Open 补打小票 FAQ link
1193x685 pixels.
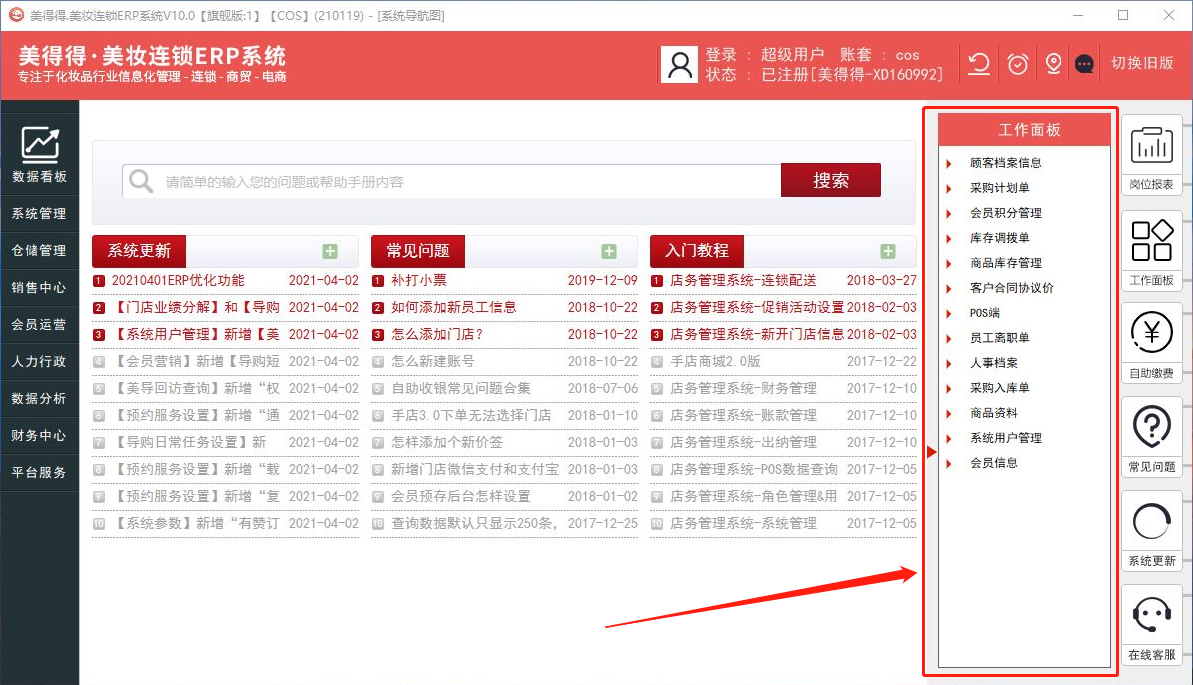(418, 280)
